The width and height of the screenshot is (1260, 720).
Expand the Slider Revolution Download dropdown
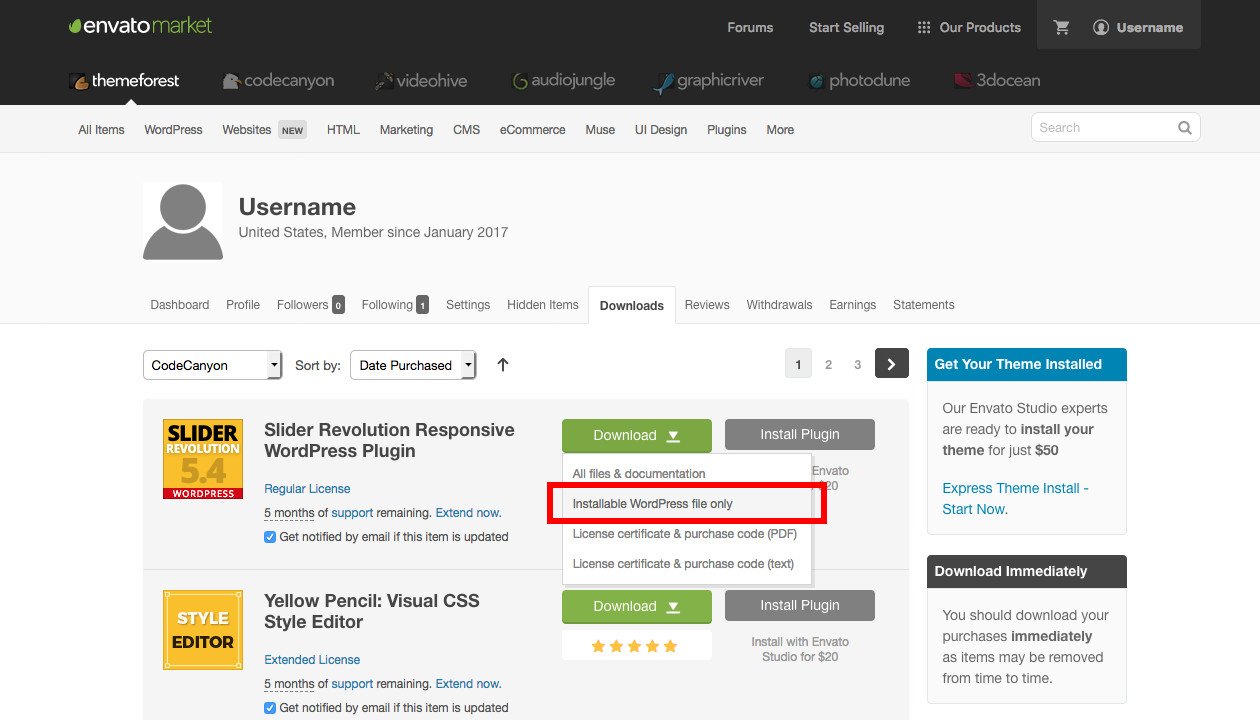637,435
